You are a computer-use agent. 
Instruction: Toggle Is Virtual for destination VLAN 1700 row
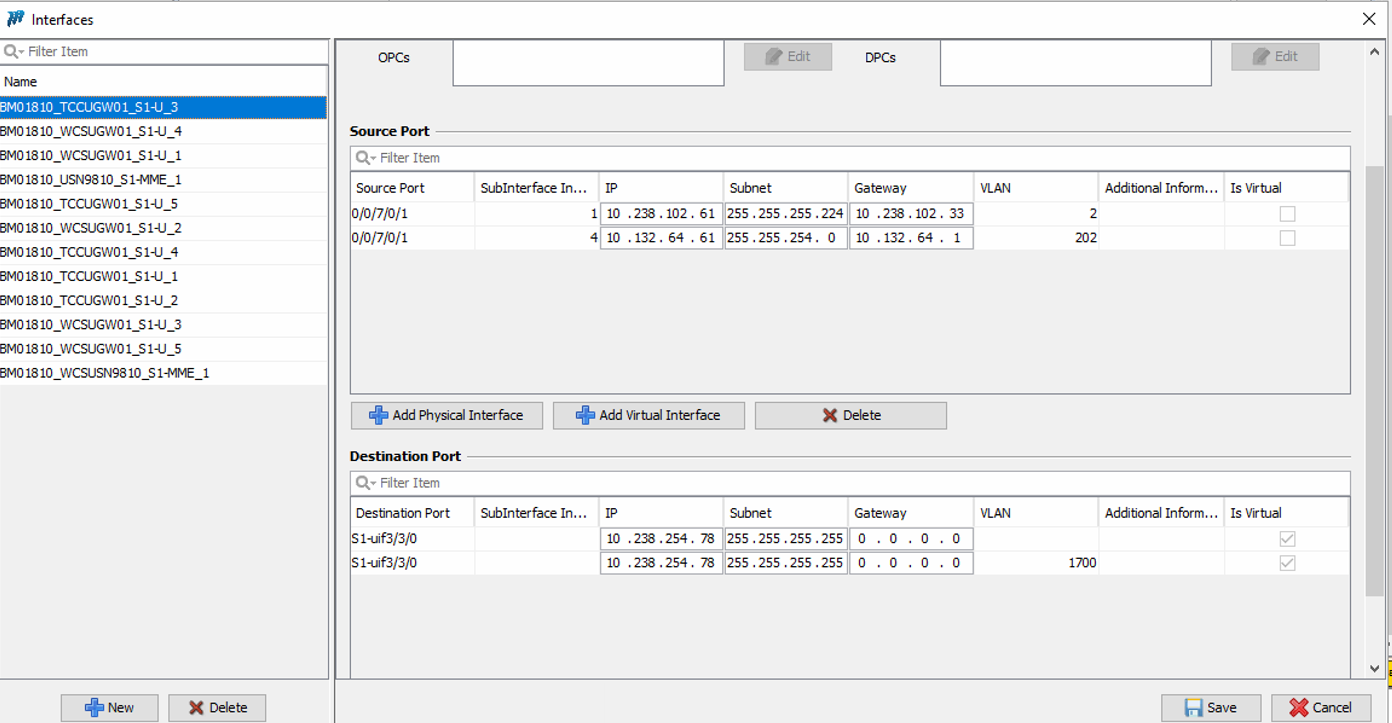tap(1287, 563)
